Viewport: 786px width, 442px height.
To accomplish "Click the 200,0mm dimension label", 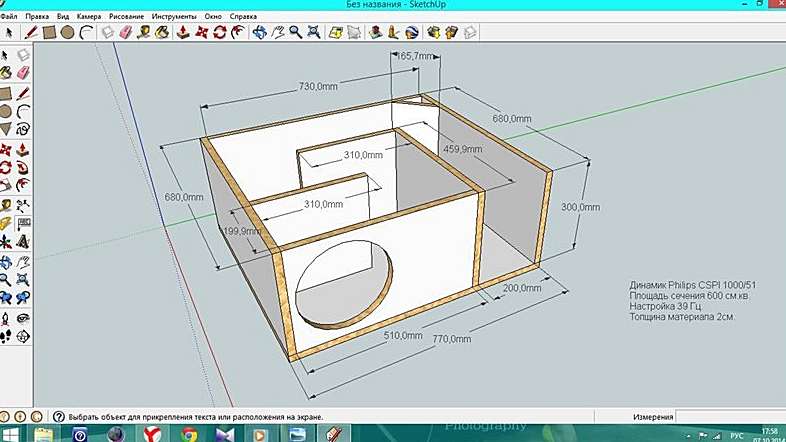I will [x=522, y=288].
